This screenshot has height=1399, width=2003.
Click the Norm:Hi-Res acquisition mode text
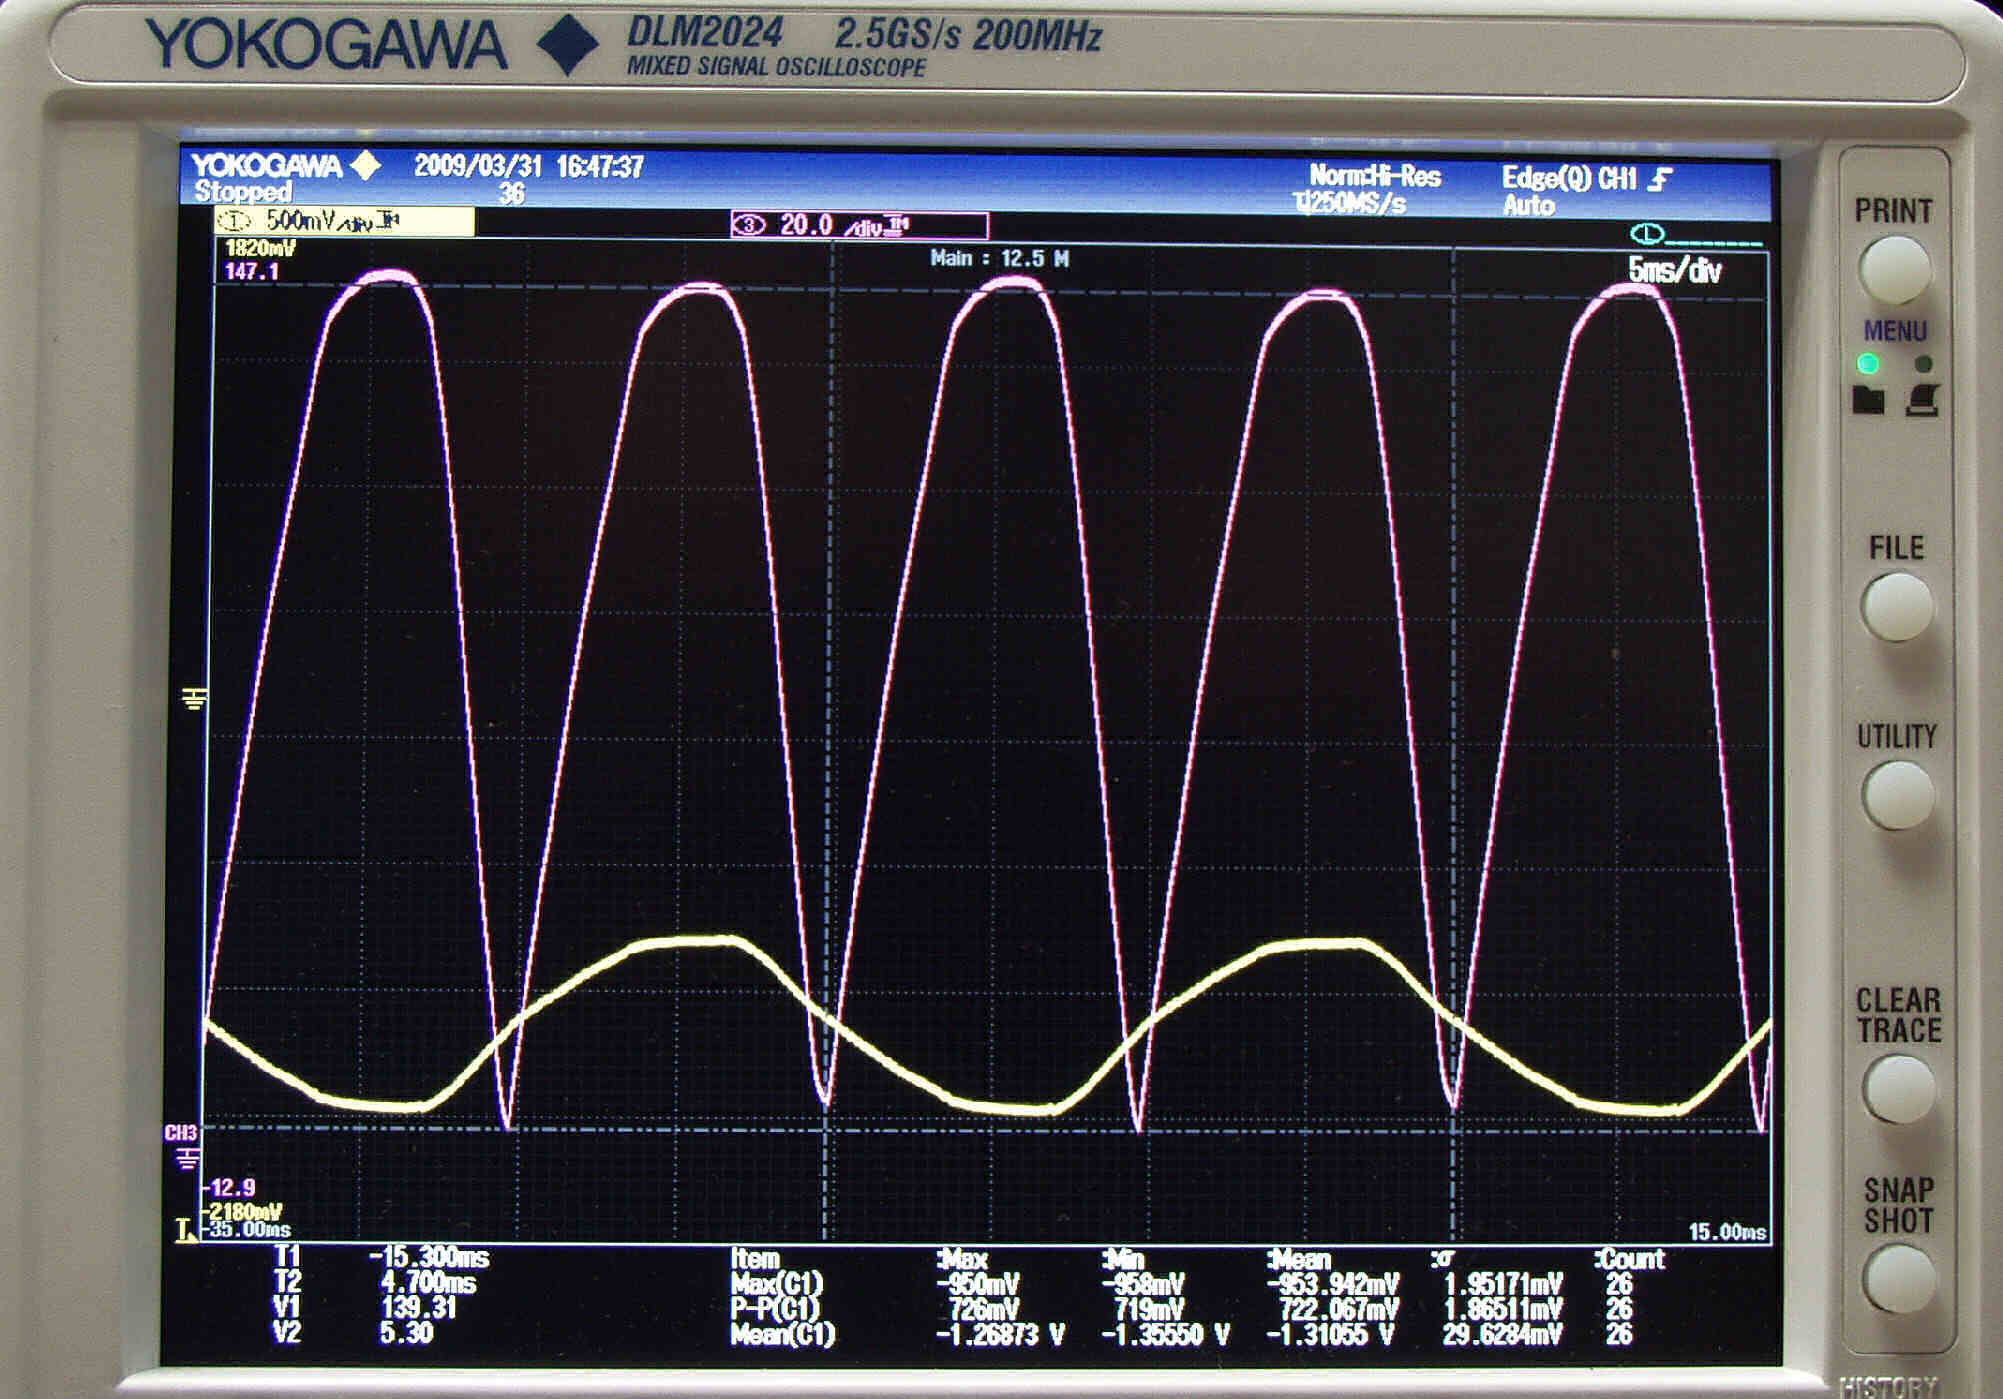[x=1374, y=177]
